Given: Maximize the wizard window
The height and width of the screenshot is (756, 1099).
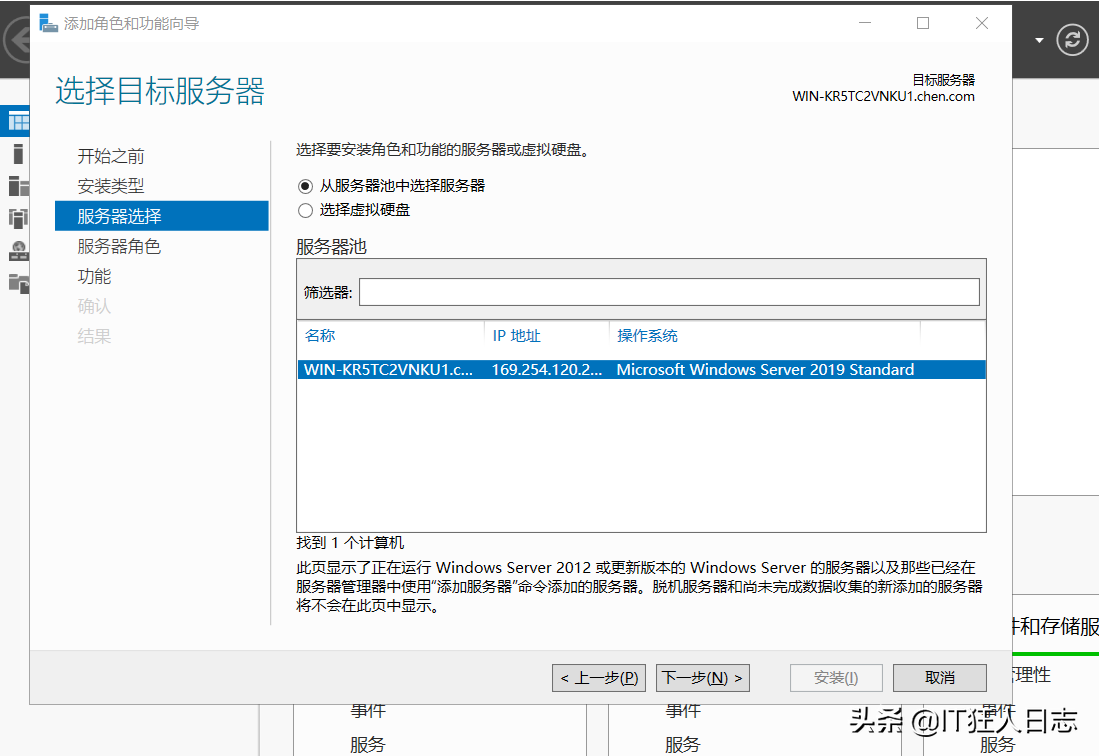Looking at the screenshot, I should coord(923,23).
